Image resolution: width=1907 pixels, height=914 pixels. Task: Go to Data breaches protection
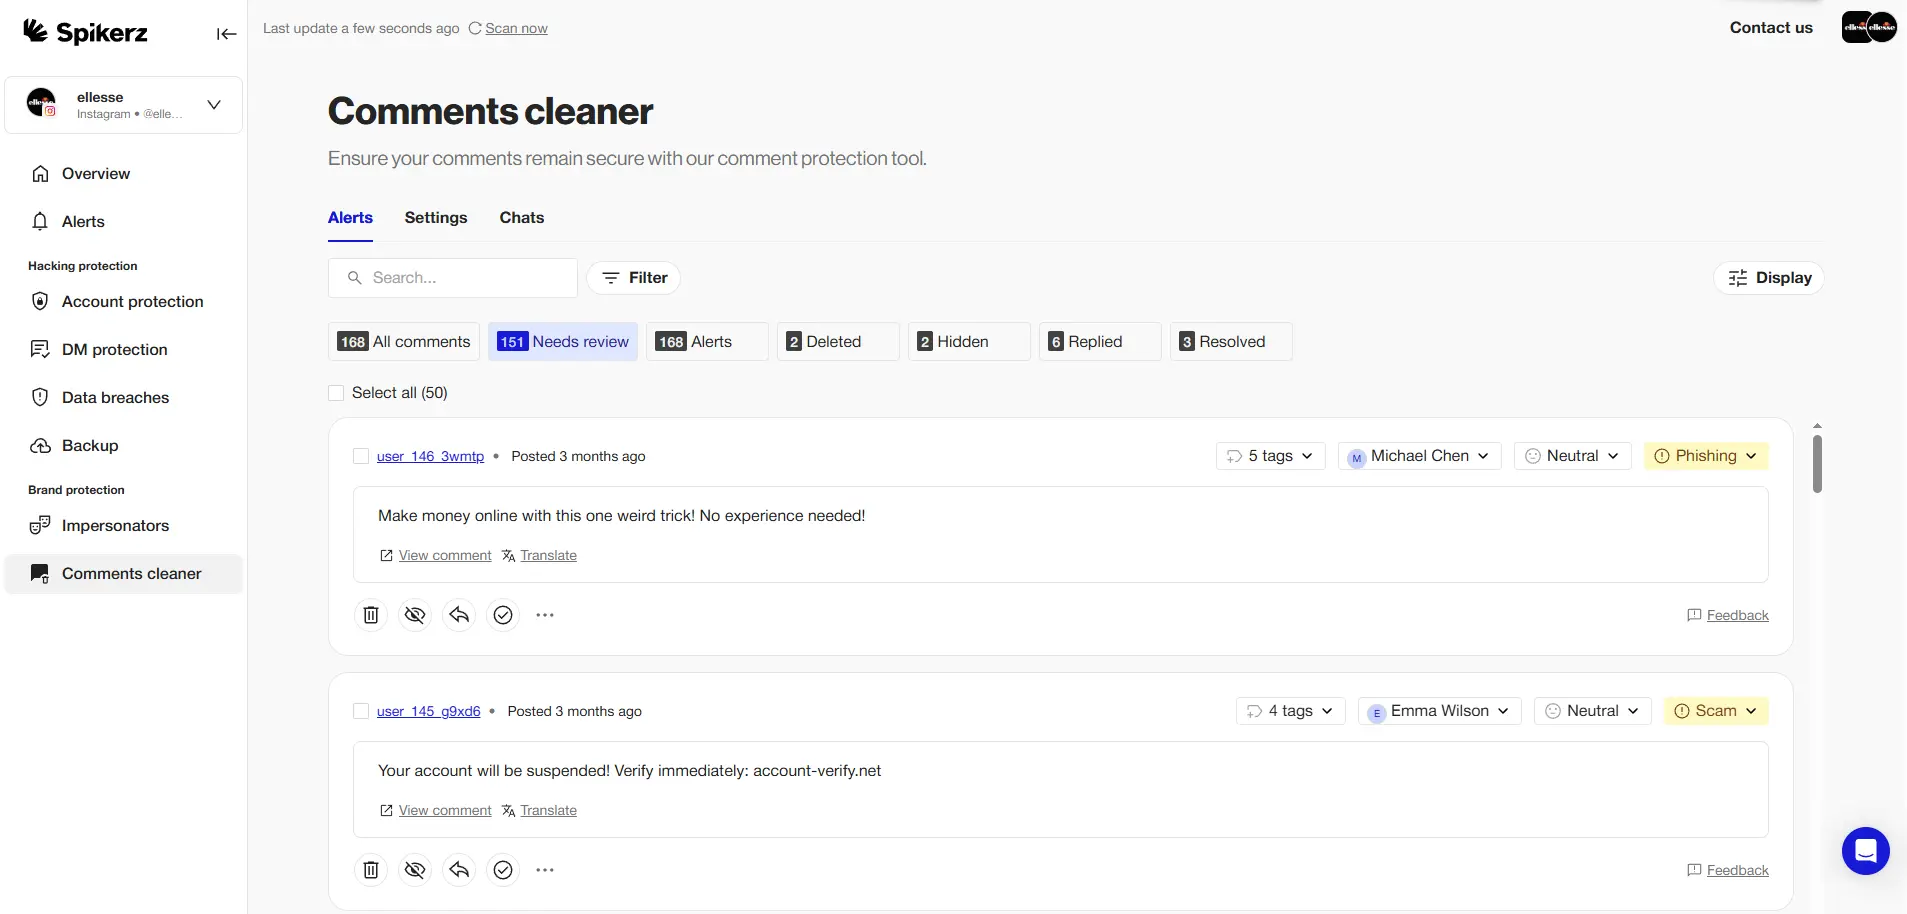coord(113,397)
